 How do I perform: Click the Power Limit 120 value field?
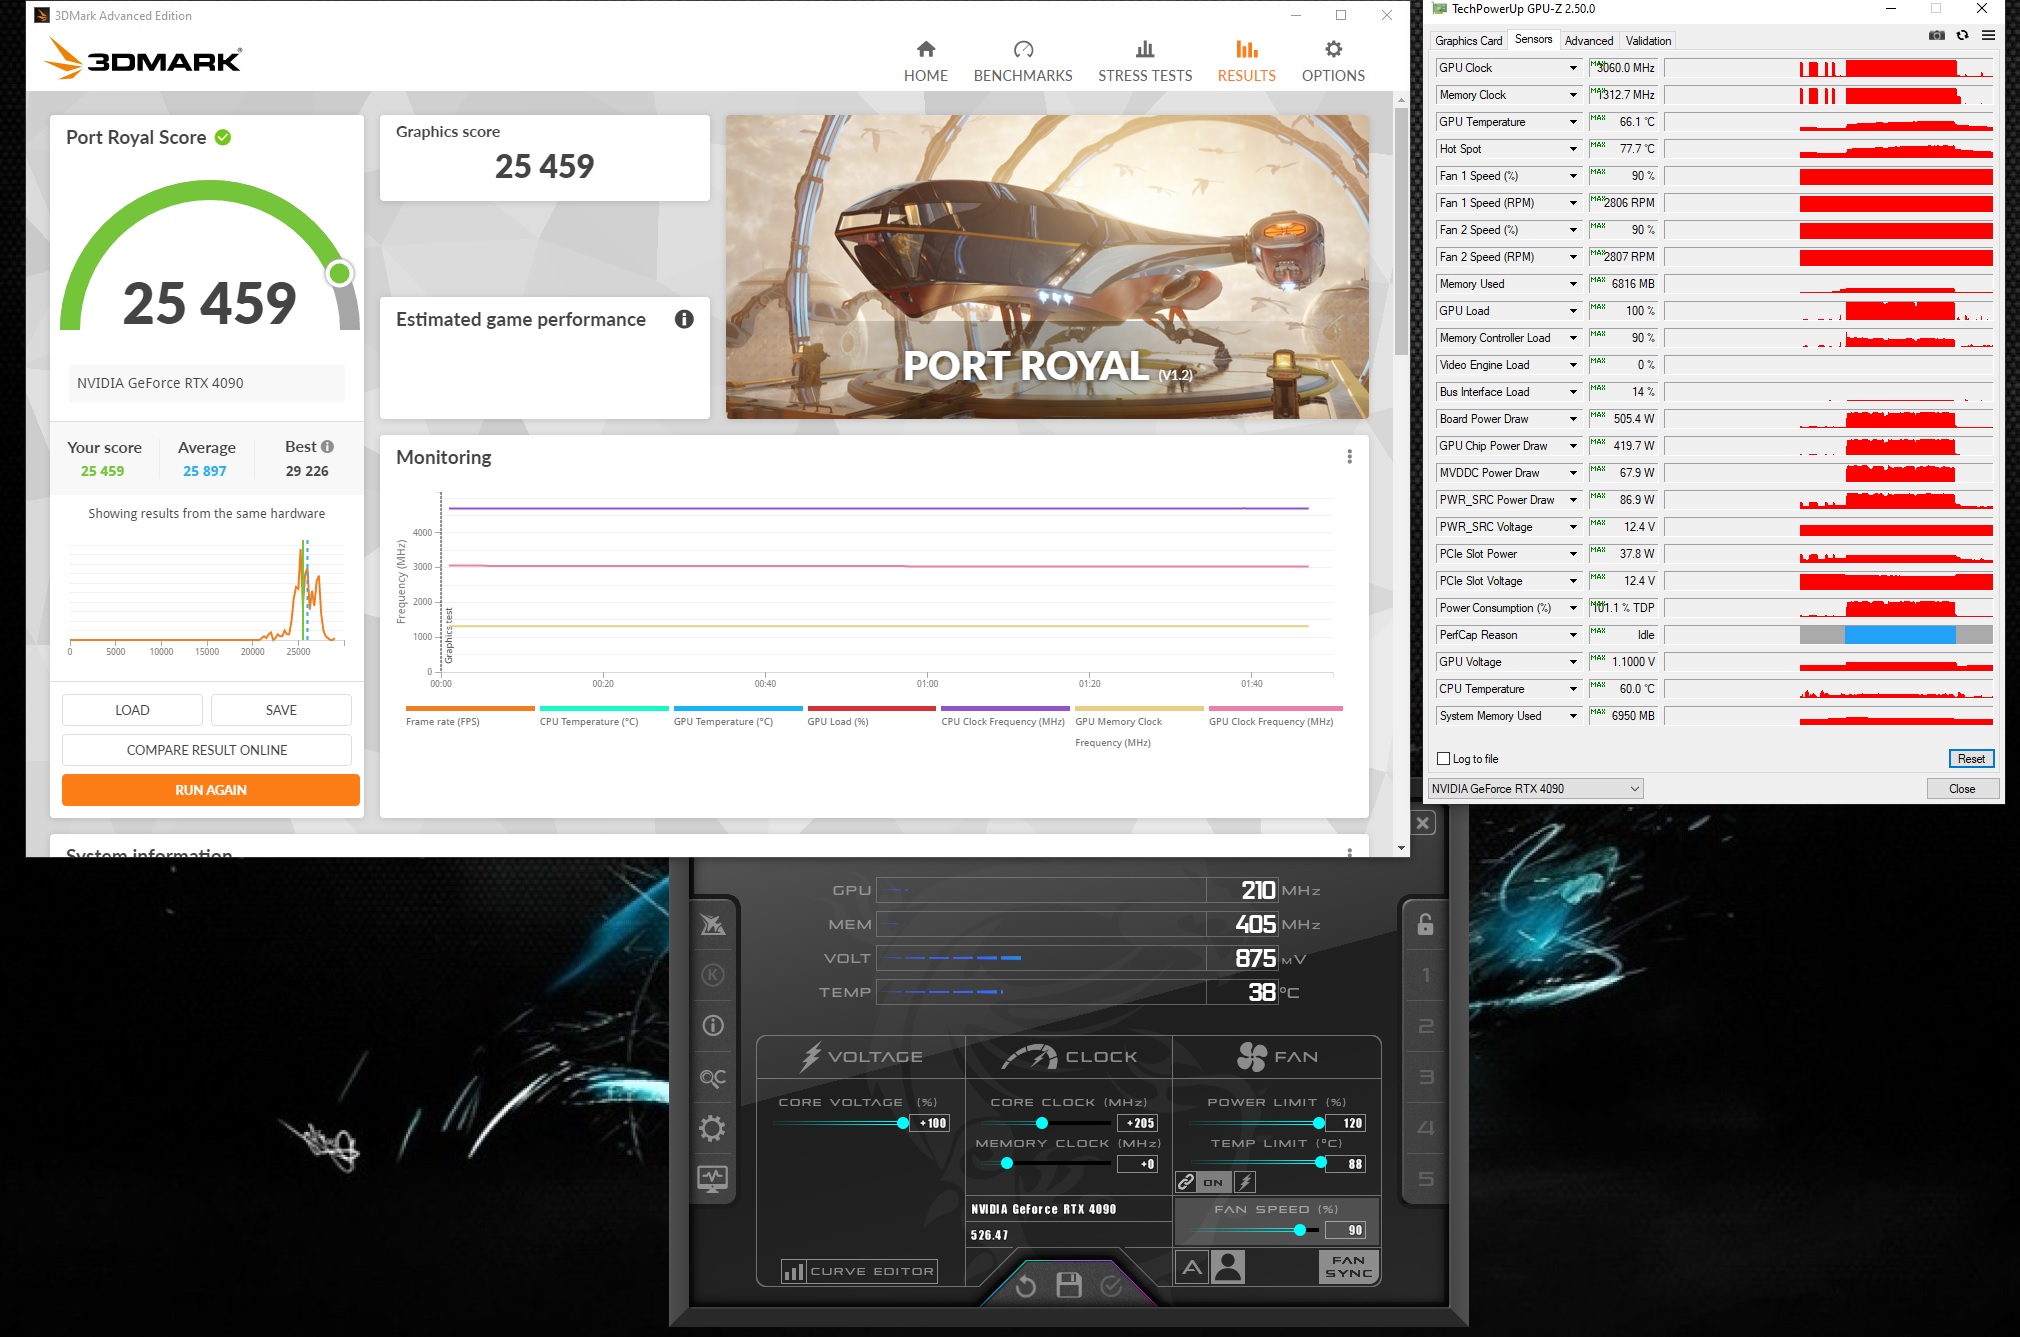coord(1347,1123)
